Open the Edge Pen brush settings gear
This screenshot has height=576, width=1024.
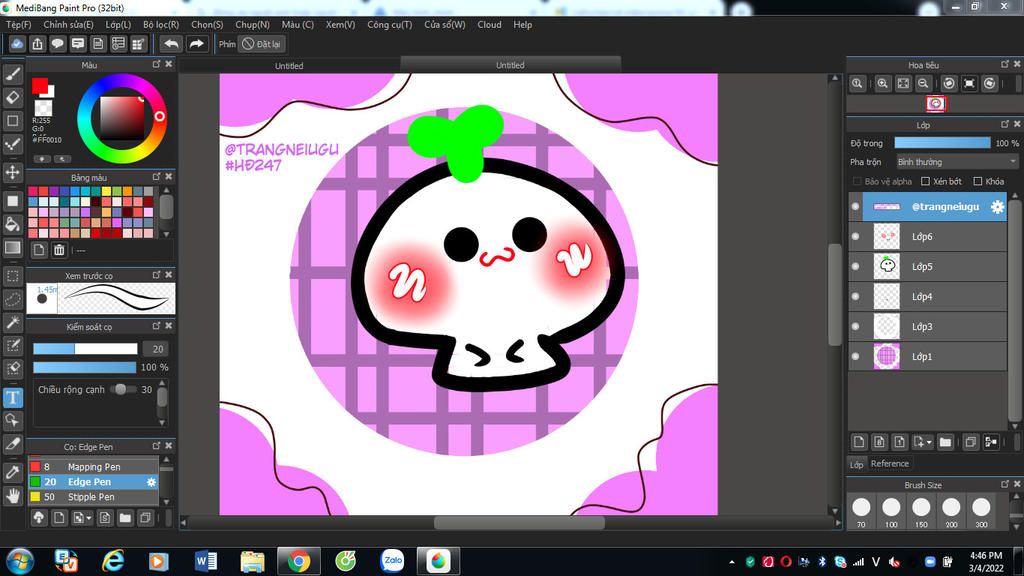[152, 482]
